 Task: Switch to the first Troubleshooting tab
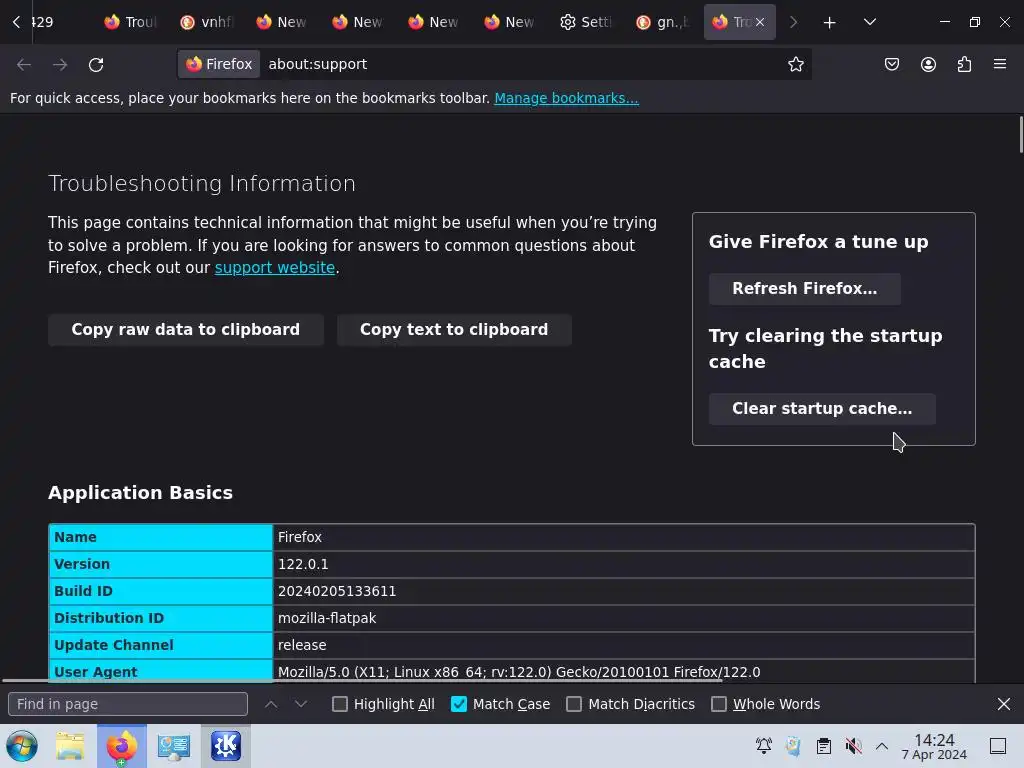[x=131, y=22]
